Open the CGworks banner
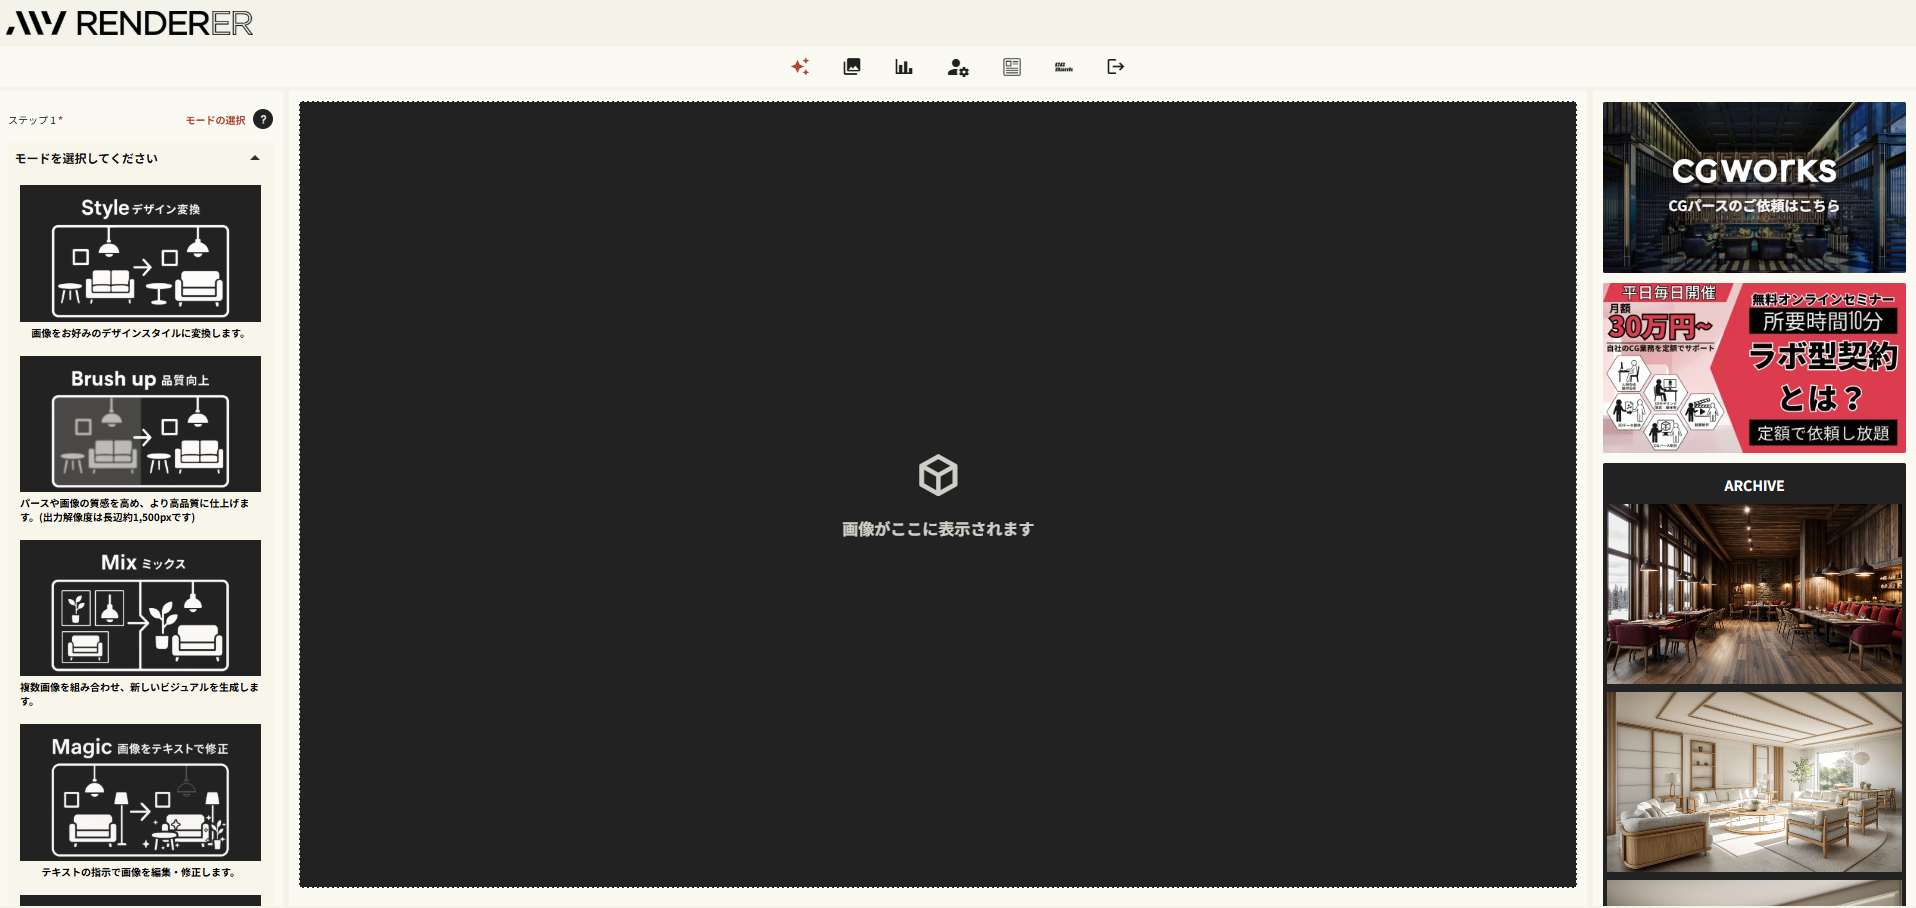Viewport: 1916px width, 908px height. [1754, 187]
